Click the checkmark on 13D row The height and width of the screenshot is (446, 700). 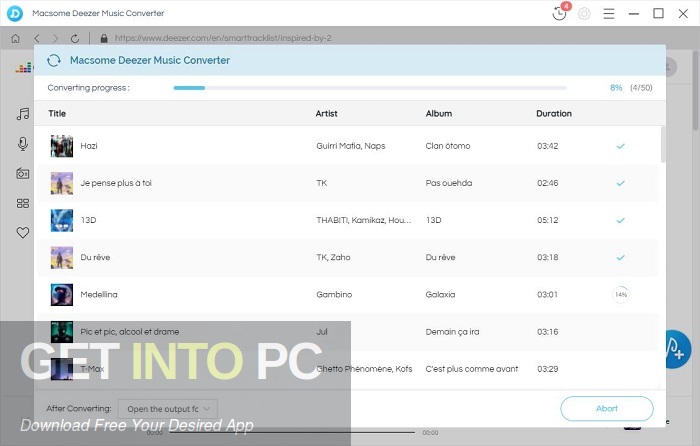pyautogui.click(x=621, y=220)
